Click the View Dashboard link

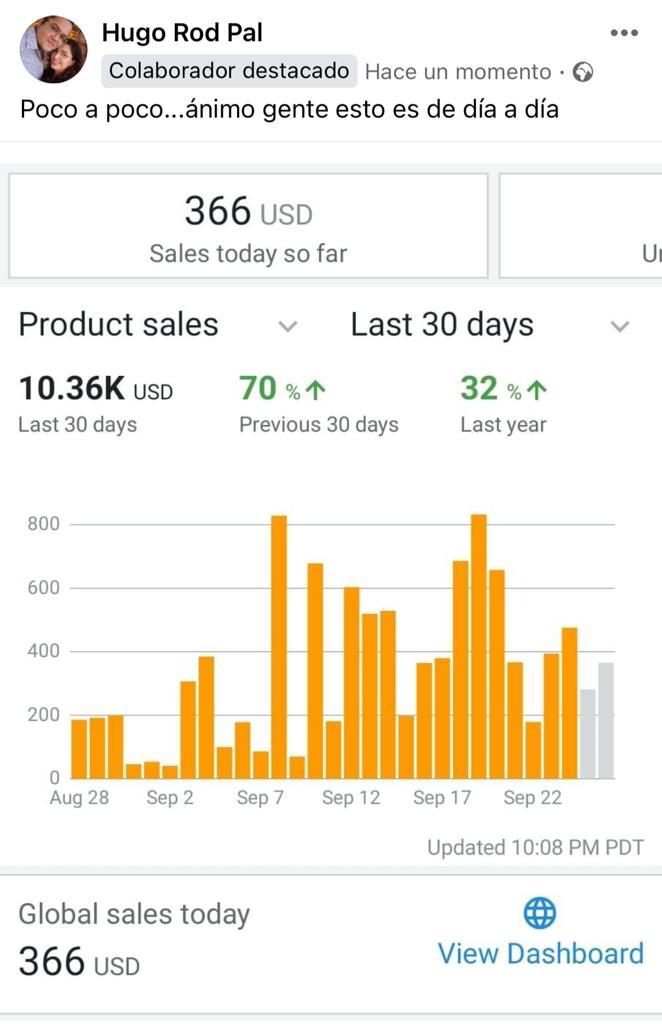click(x=540, y=953)
